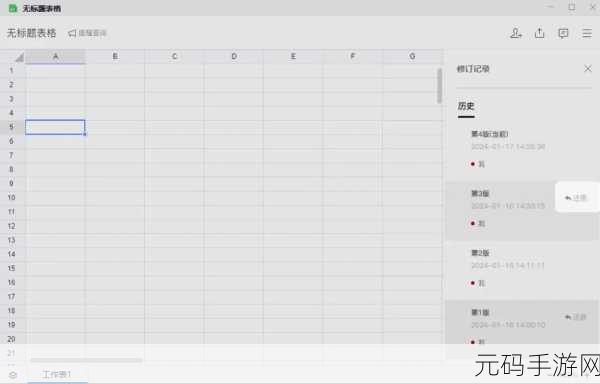Click the megaphone icon next to title
The image size is (600, 384).
(72, 33)
